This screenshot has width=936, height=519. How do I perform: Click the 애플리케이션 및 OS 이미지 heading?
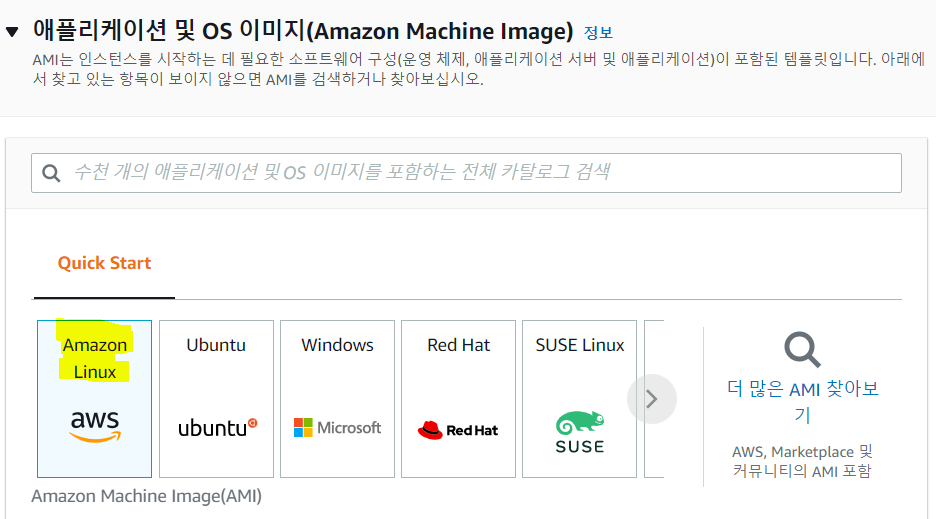point(303,30)
